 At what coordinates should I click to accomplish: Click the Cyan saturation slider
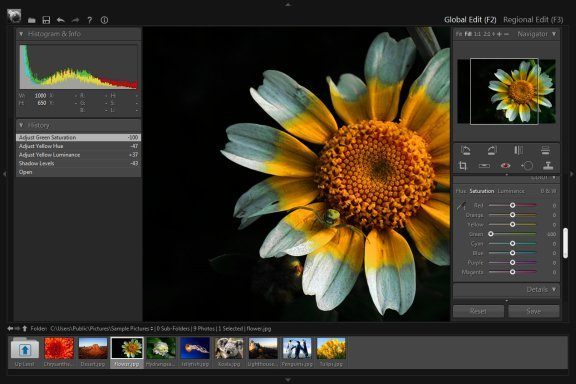pyautogui.click(x=512, y=243)
